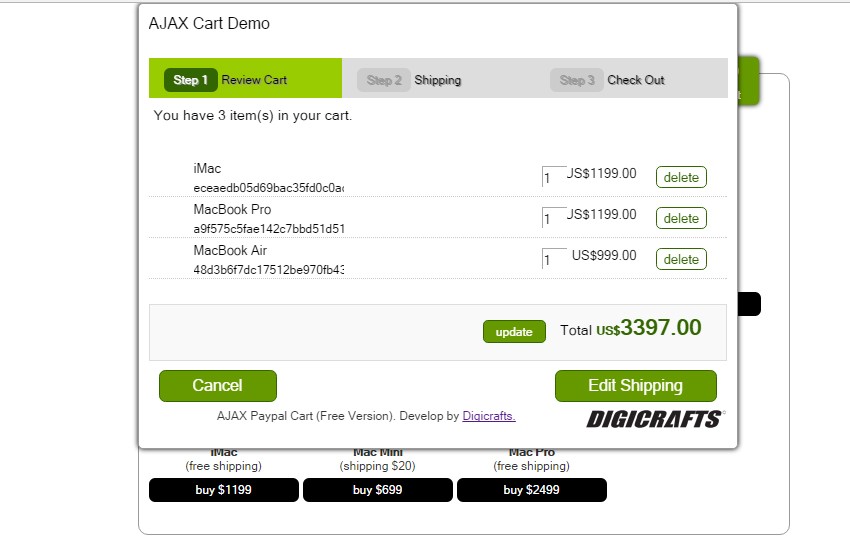This screenshot has width=850, height=546.
Task: Click the MacBook Air price US$999.00
Action: click(604, 255)
